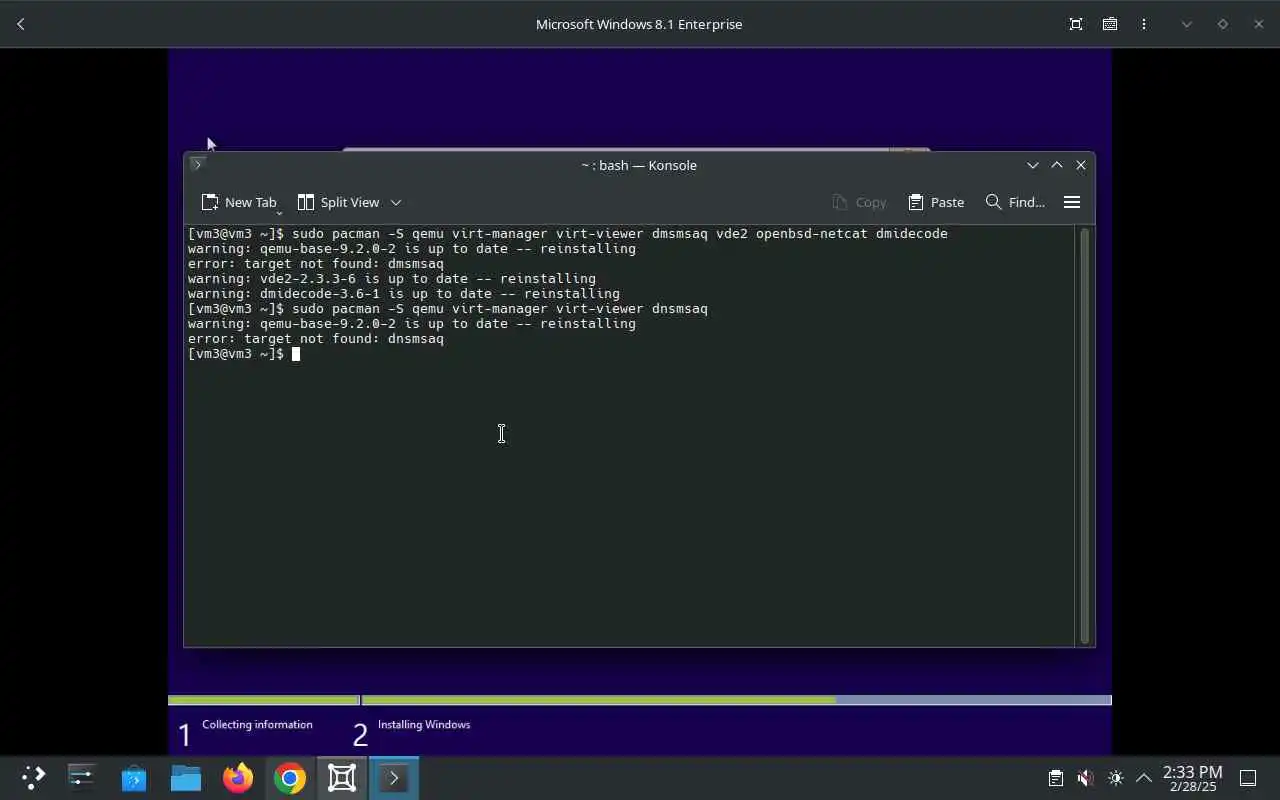
Task: Click 'error: target not found: dmsmsaq' text
Action: (x=316, y=264)
